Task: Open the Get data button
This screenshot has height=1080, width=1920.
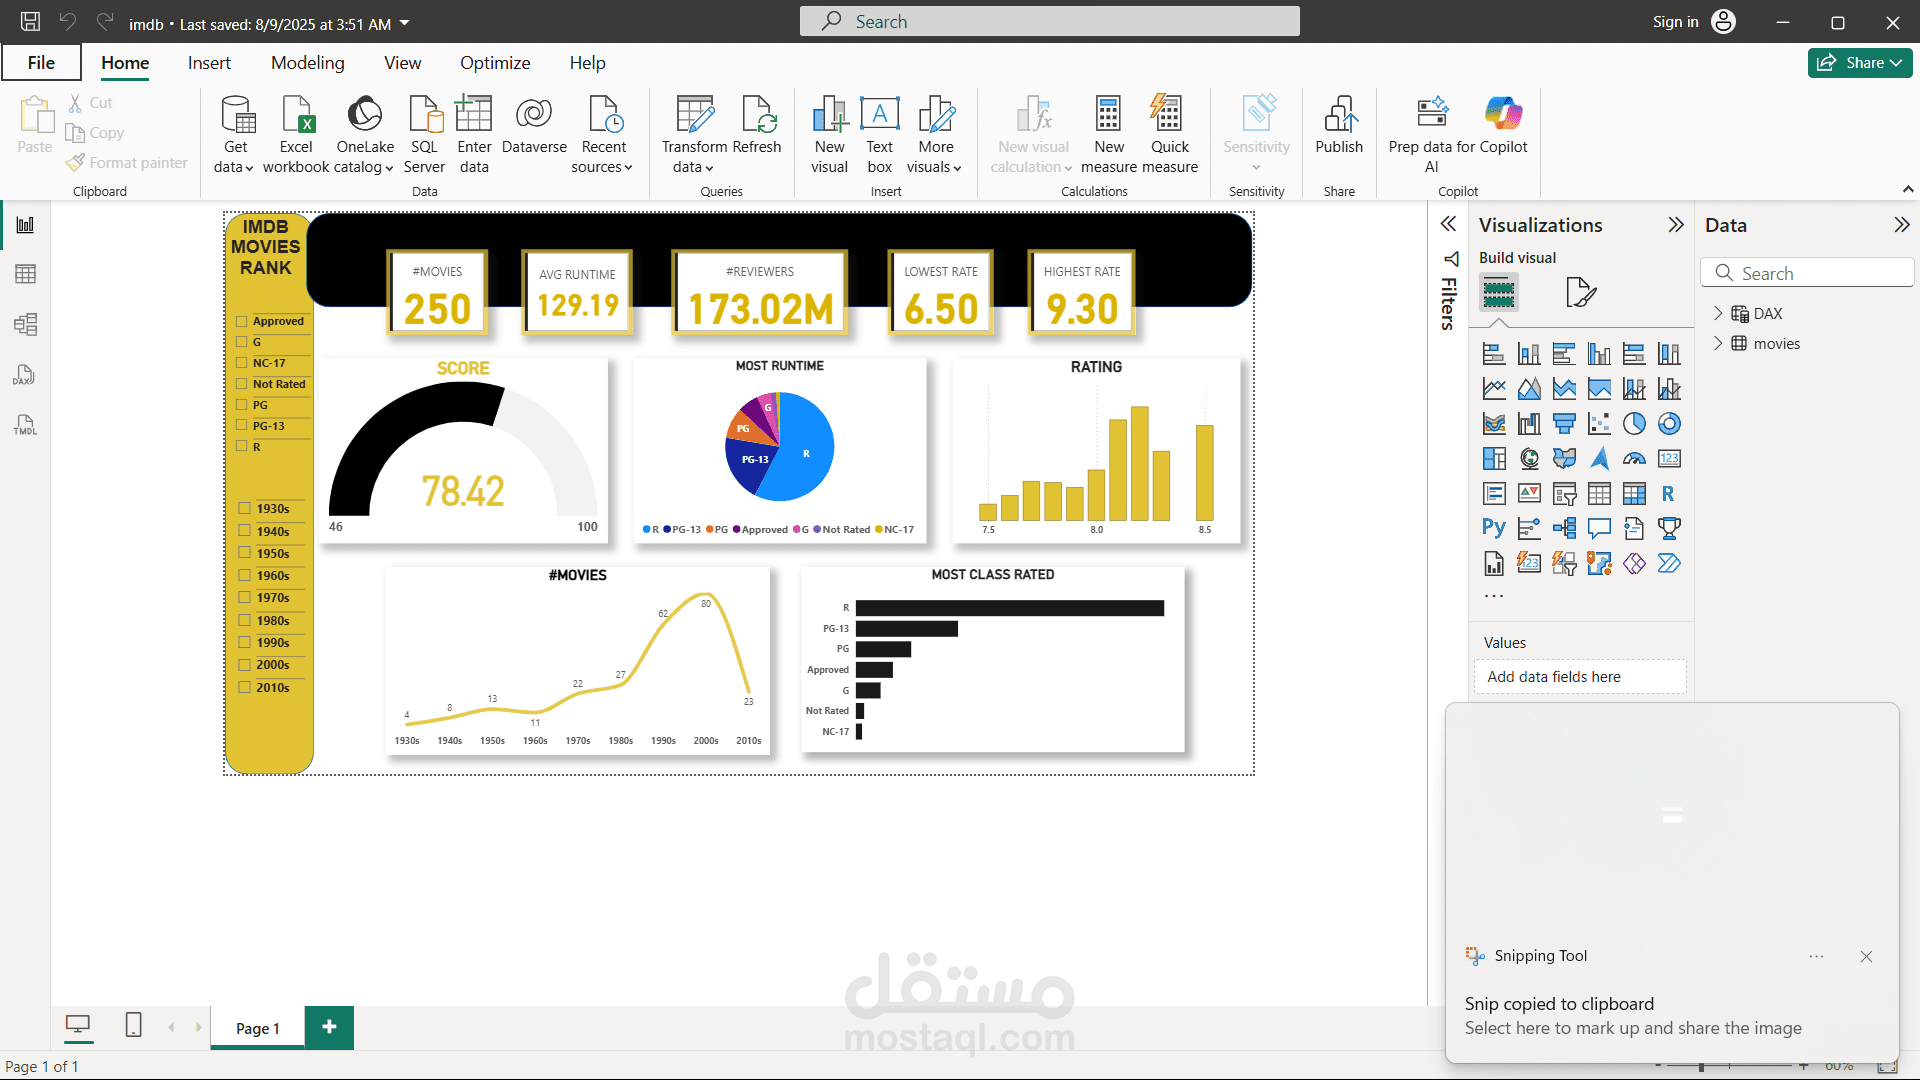Action: coord(235,134)
